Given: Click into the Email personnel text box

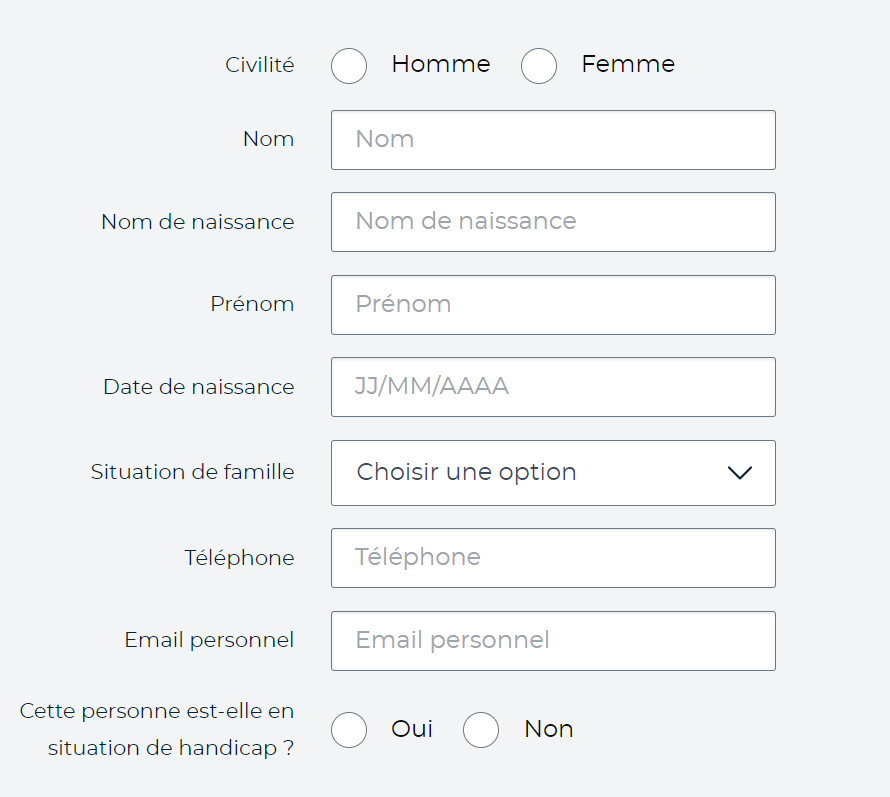Looking at the screenshot, I should pos(552,641).
